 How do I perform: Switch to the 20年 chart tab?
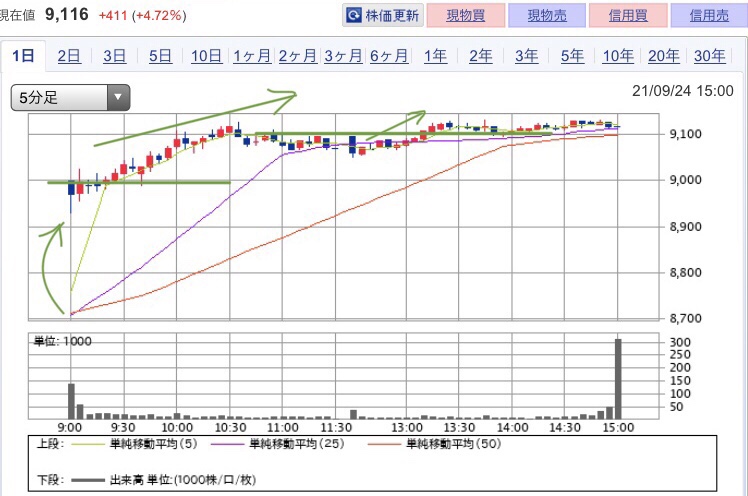click(664, 56)
